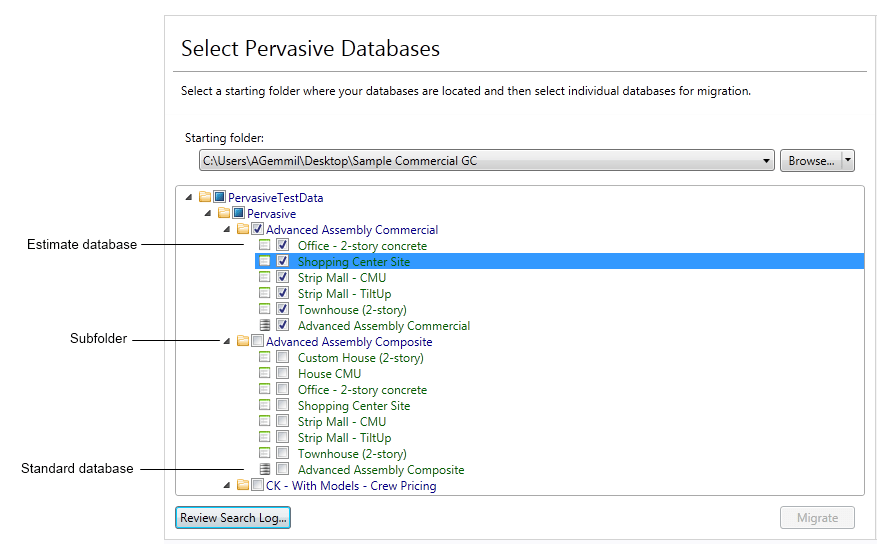Screen dimensions: 883x550
Task: Click estimate icon beside House CMU
Action: (x=265, y=373)
